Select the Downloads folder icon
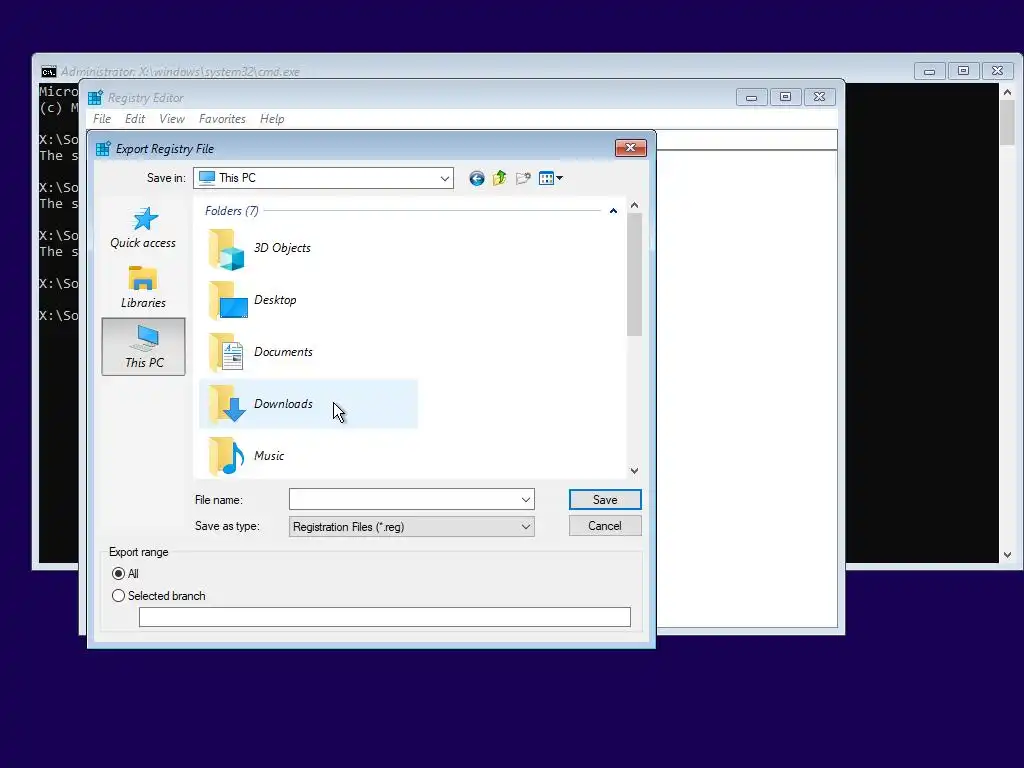 [x=227, y=404]
